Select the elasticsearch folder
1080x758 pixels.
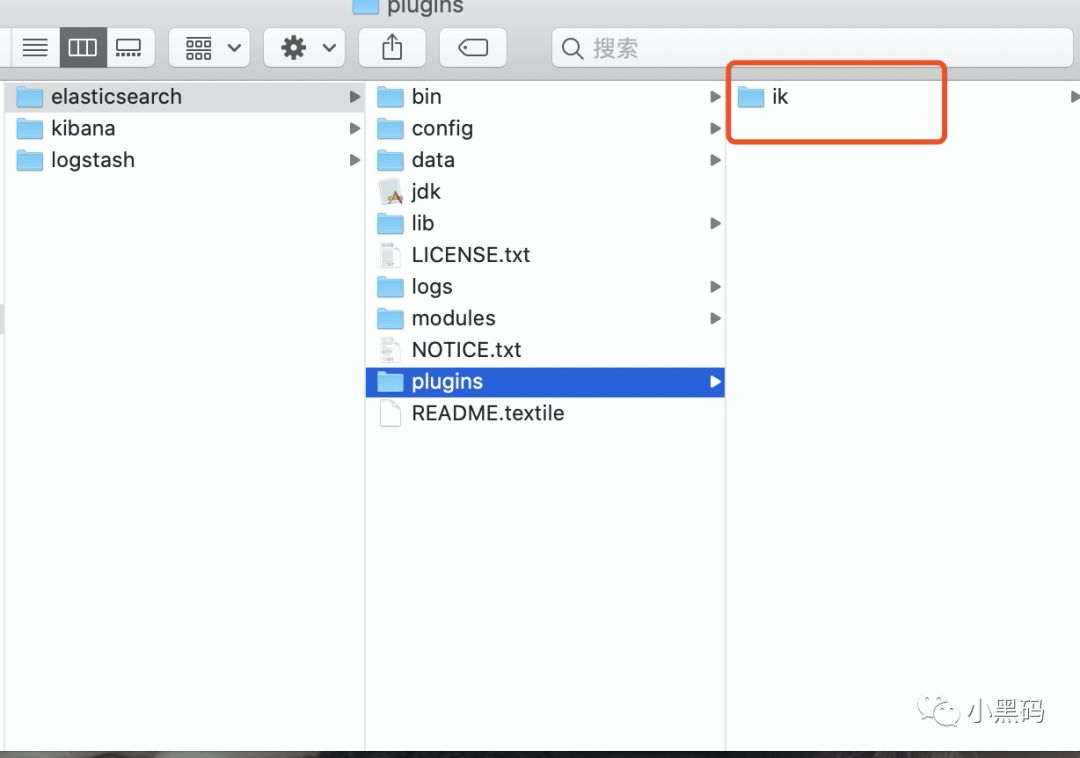tap(185, 97)
